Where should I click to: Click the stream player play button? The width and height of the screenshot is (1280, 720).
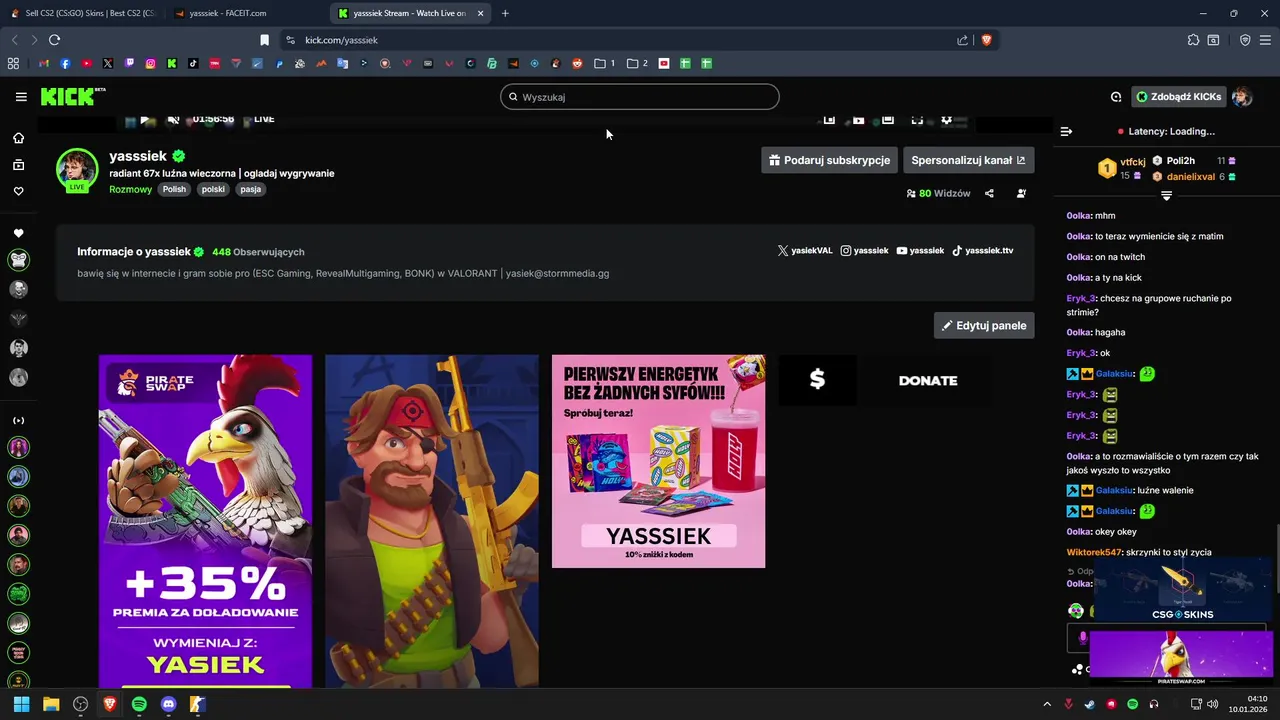tap(145, 119)
